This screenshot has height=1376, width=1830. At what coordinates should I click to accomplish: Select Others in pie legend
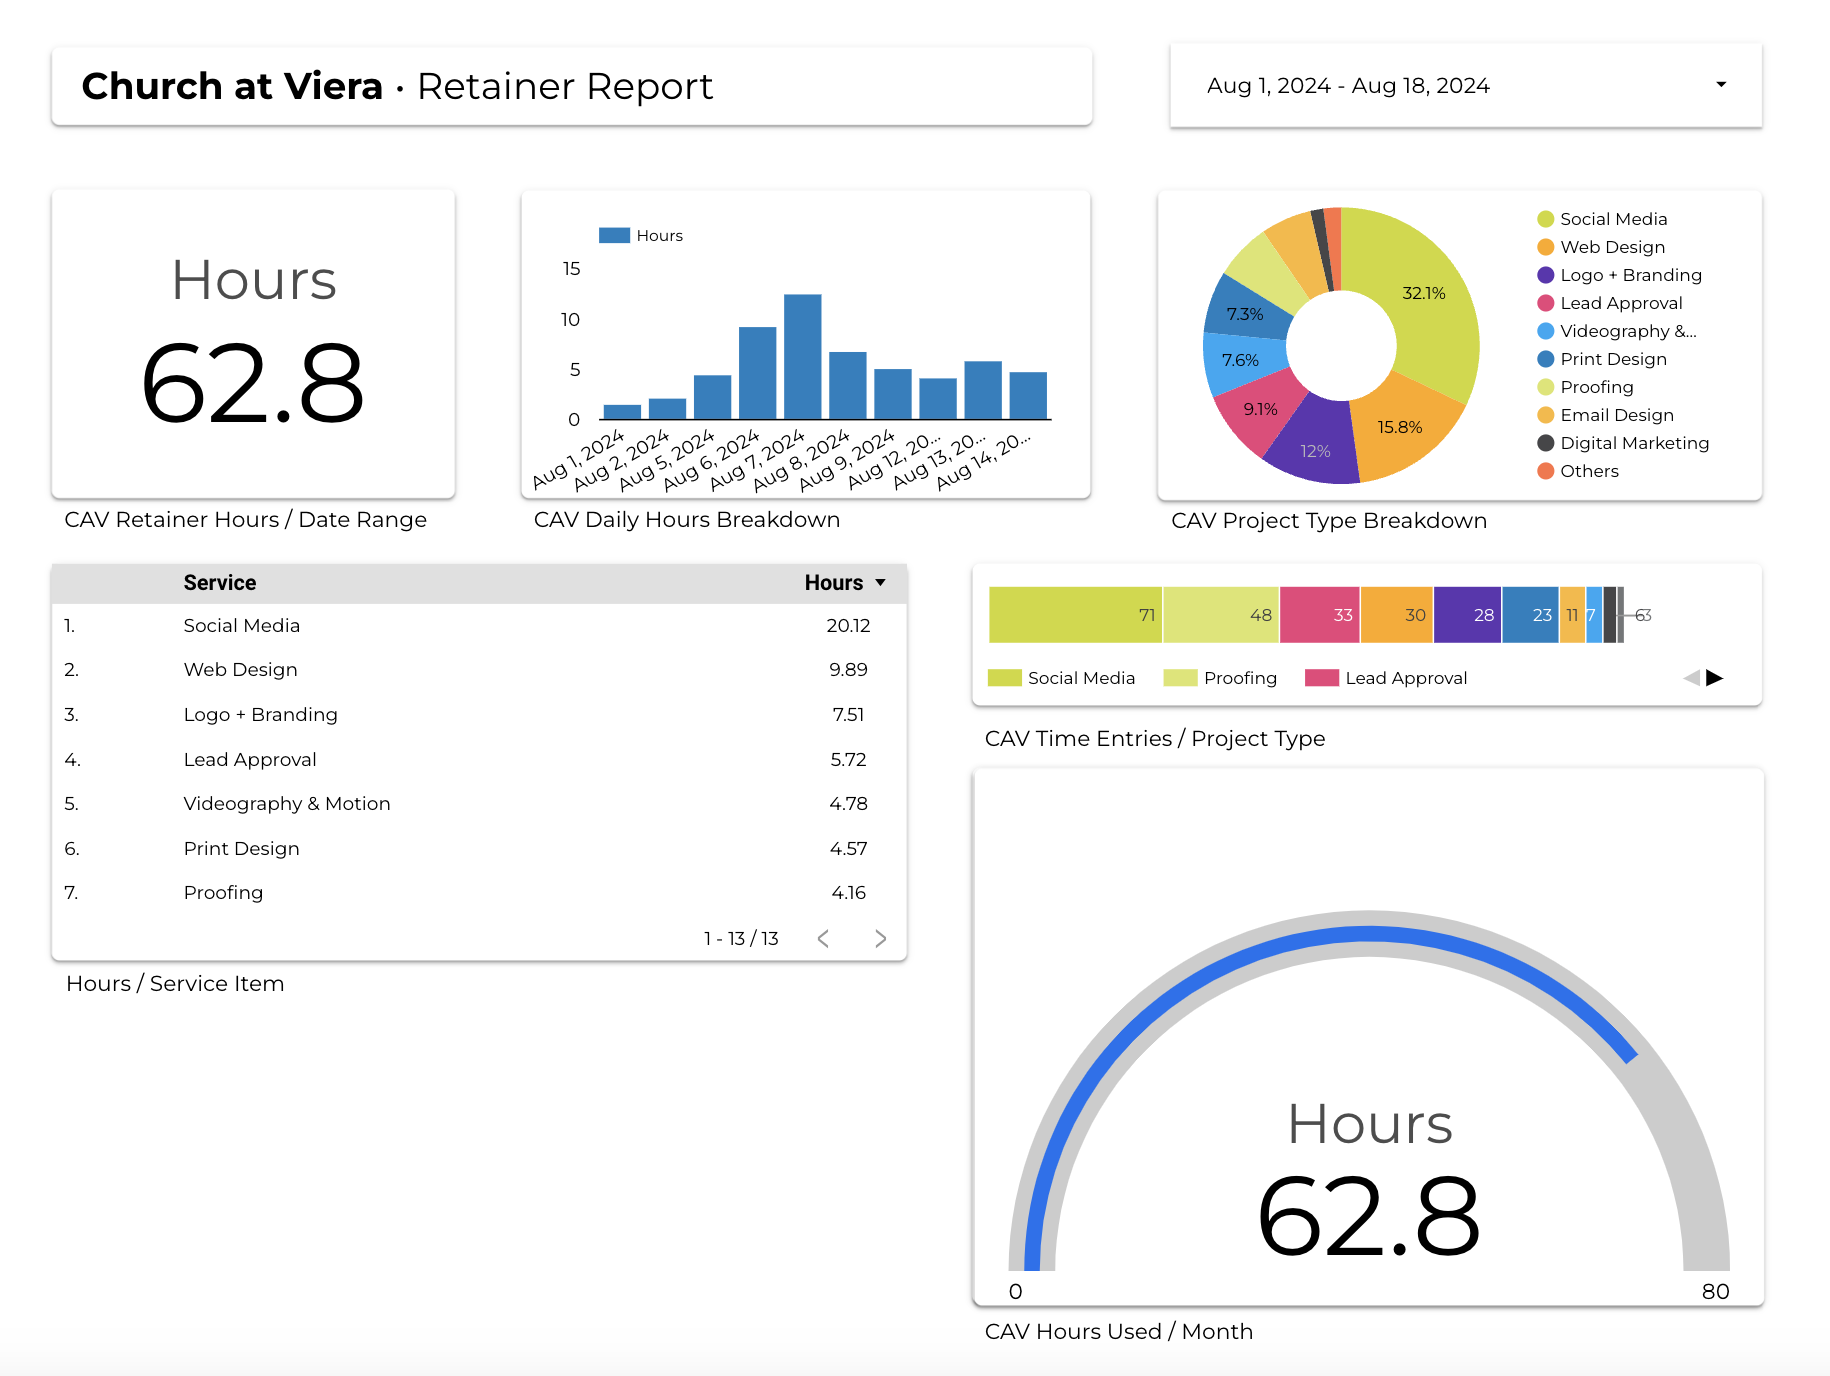click(x=1578, y=471)
